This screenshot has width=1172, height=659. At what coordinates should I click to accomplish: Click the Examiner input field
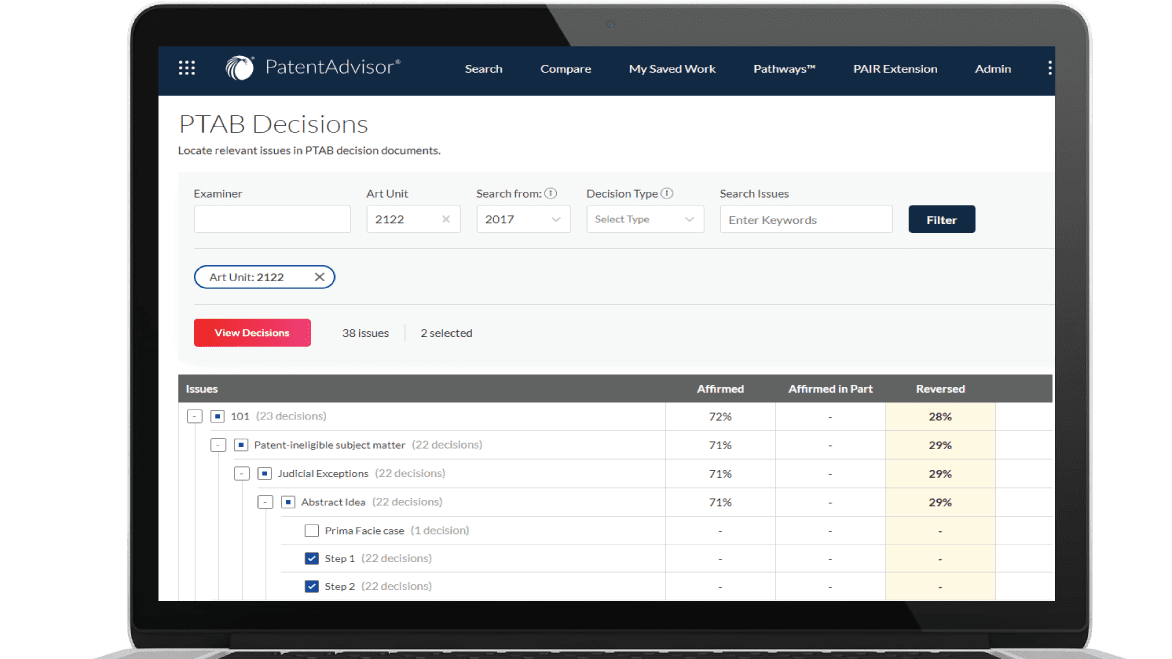pos(272,219)
